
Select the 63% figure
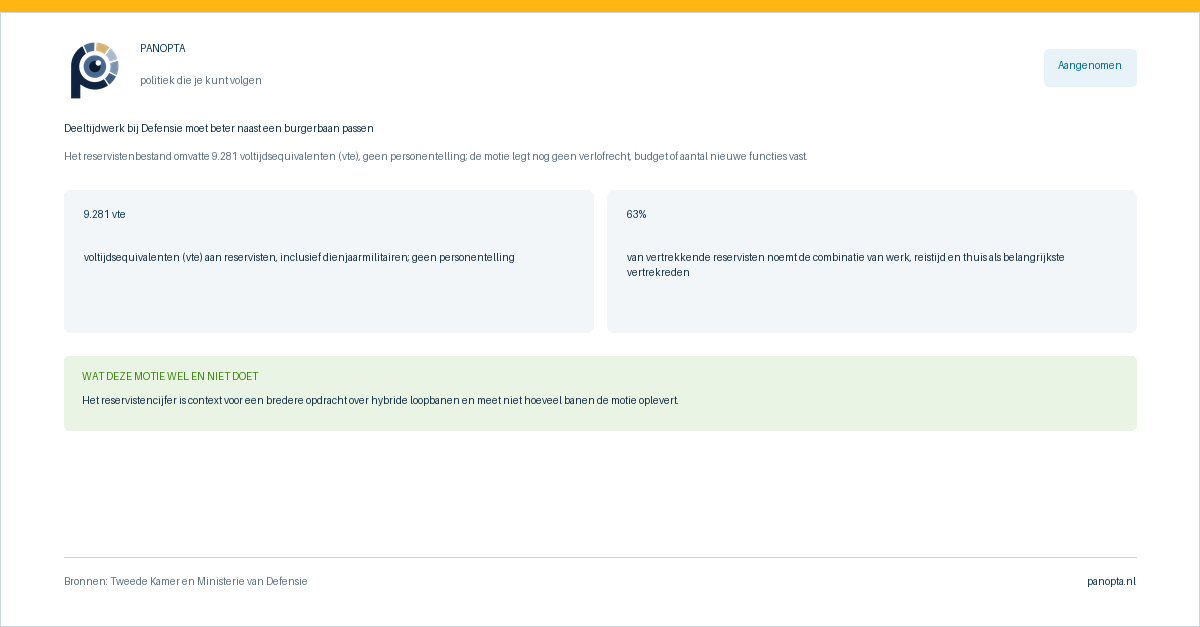(637, 214)
